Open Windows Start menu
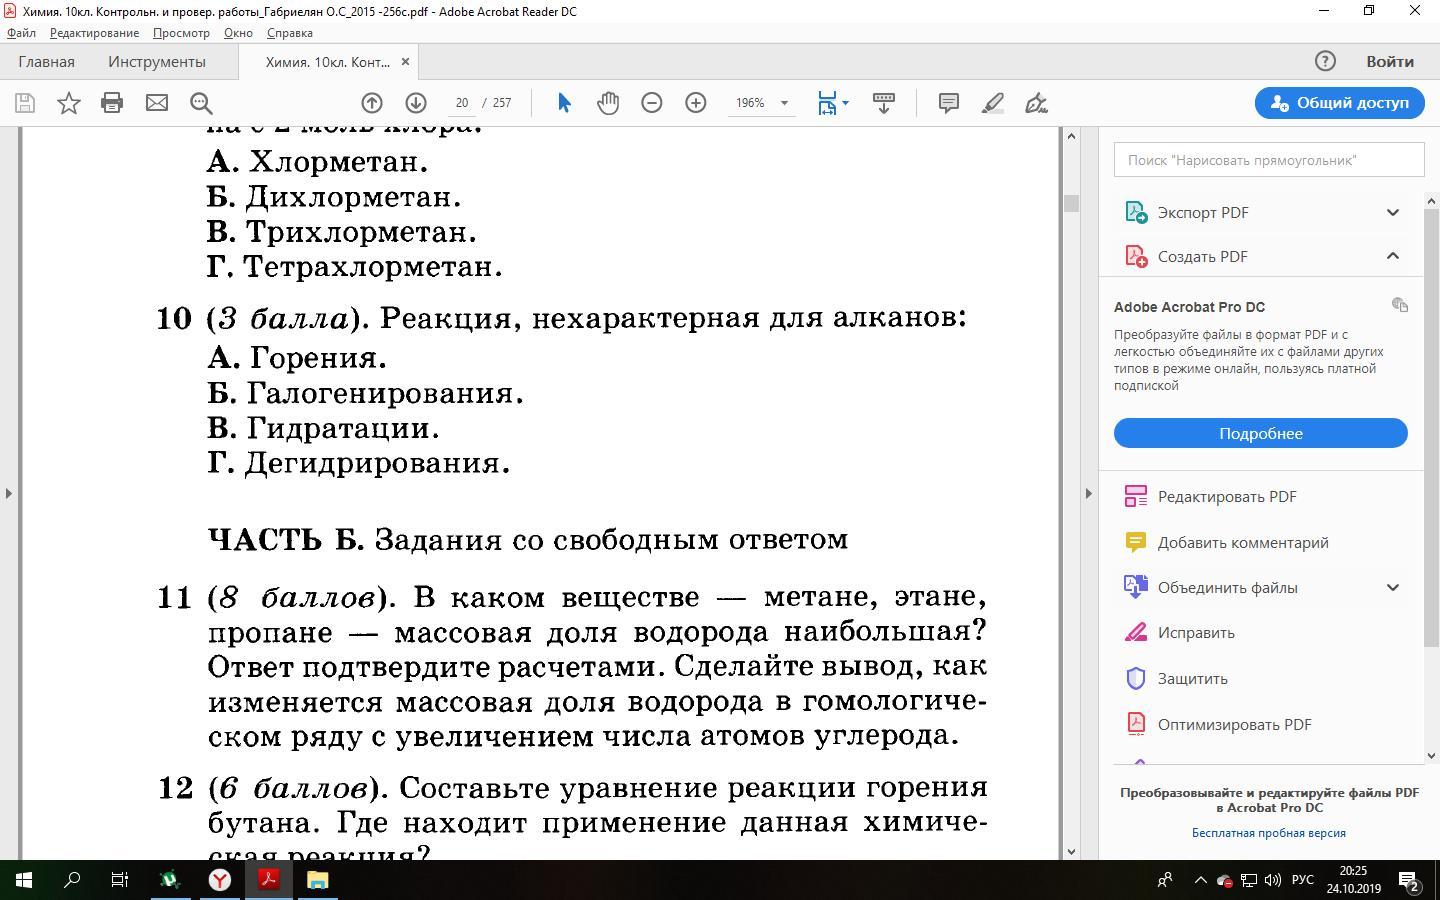Screen dimensions: 1440x900 (x=24, y=880)
